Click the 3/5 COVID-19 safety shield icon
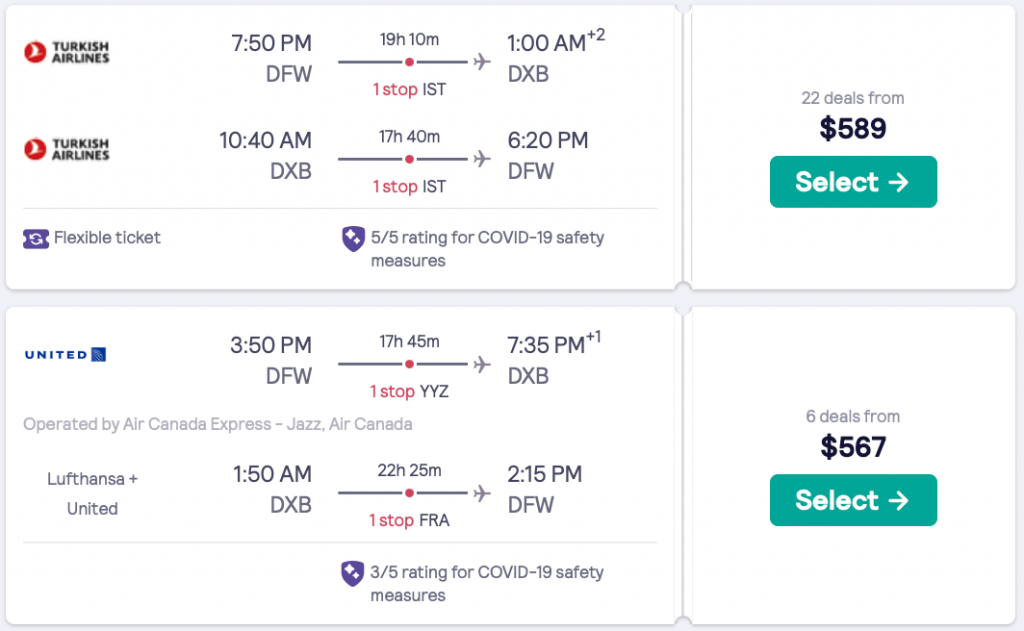The image size is (1024, 631). click(352, 573)
